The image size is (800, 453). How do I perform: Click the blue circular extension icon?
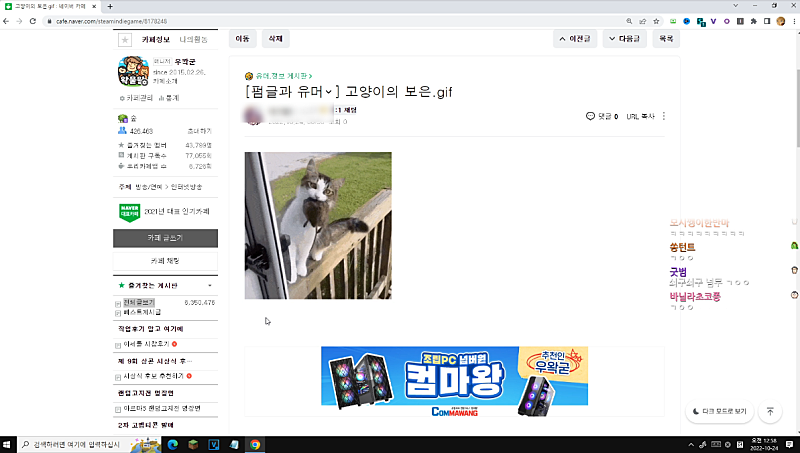tap(686, 21)
